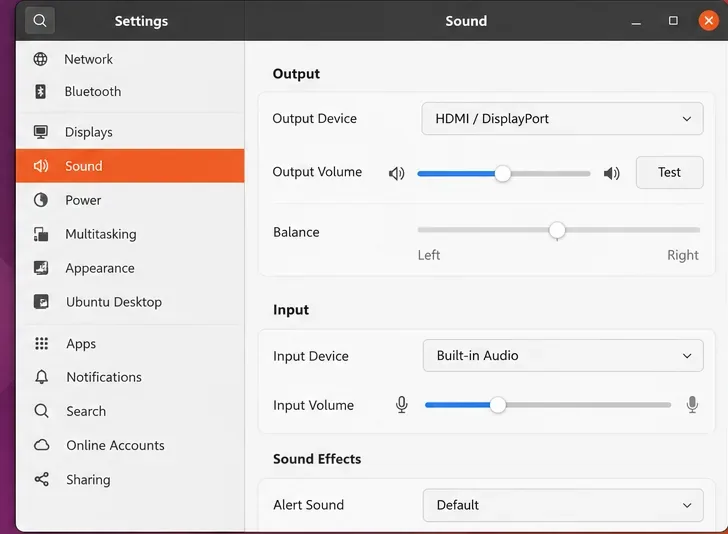Click the low-volume speaker icon beside Output Volume
The image size is (728, 534).
[396, 174]
